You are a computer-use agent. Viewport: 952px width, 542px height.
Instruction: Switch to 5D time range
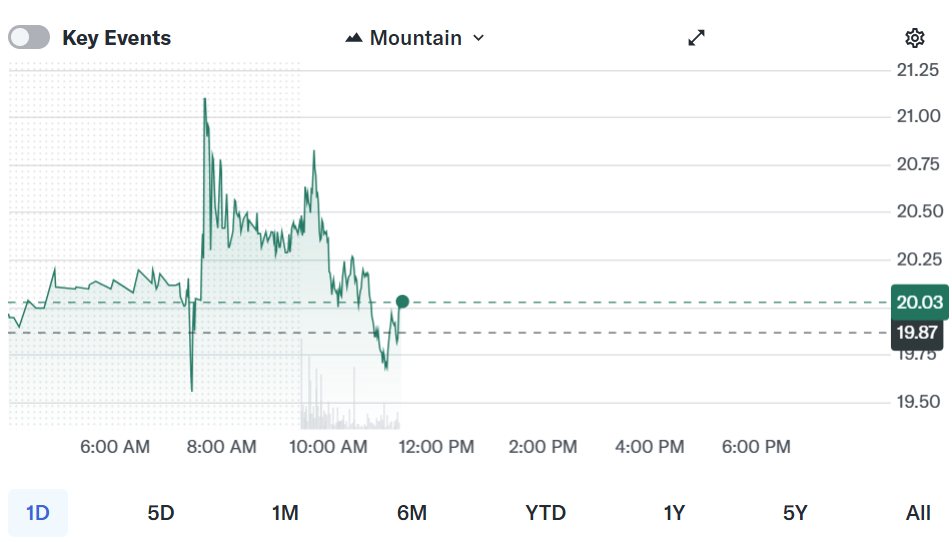(x=161, y=513)
